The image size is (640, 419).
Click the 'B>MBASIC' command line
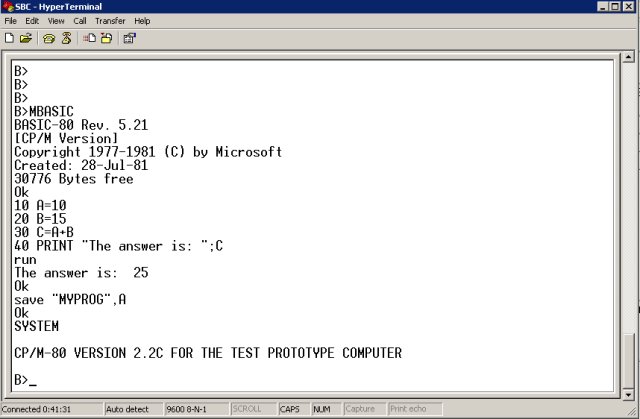(x=44, y=111)
